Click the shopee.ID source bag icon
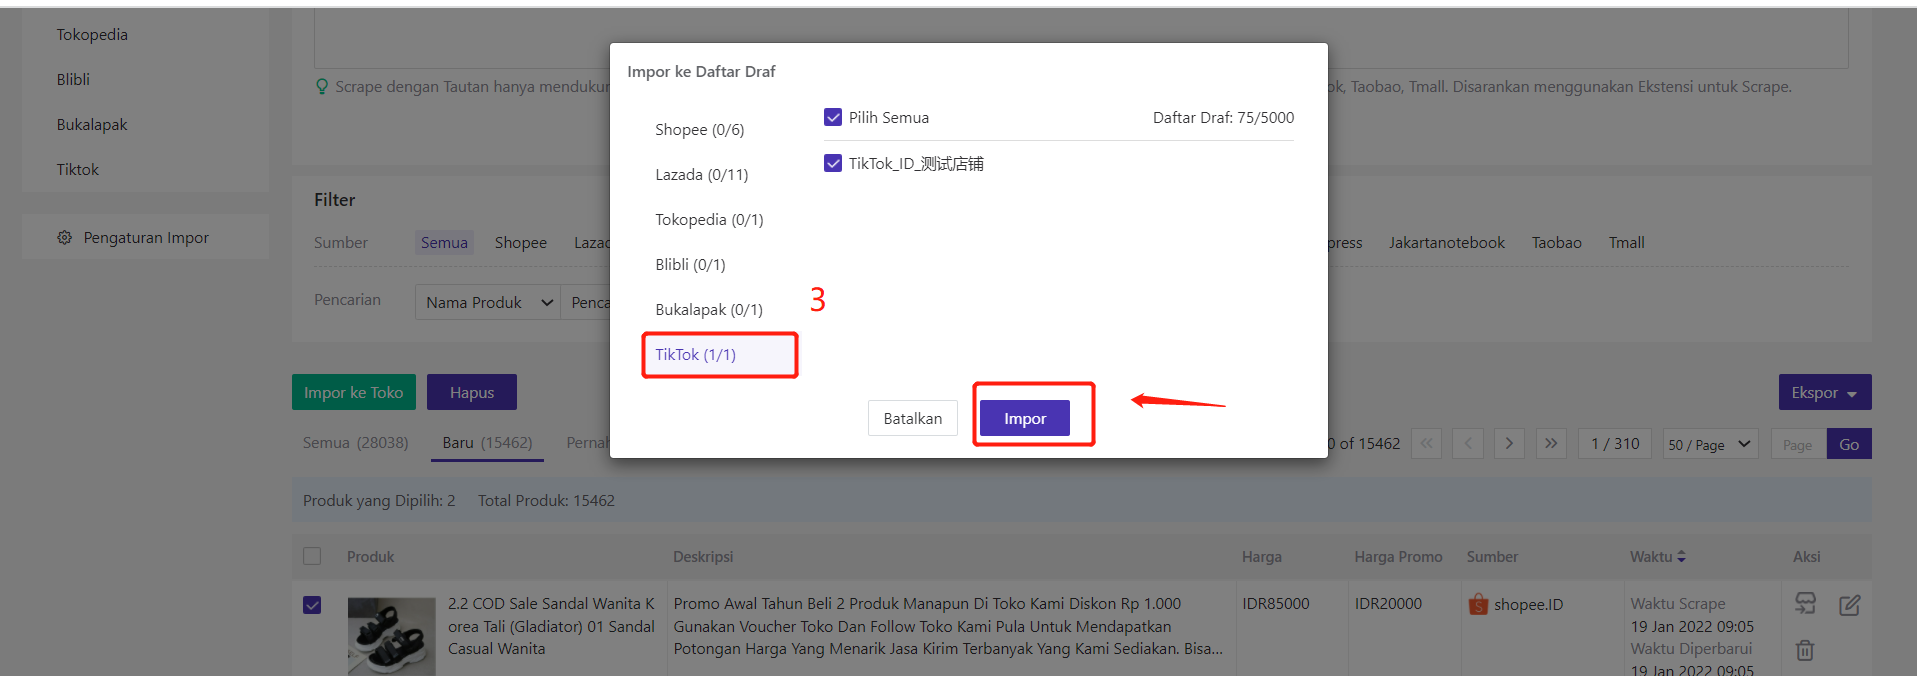The height and width of the screenshot is (676, 1917). pos(1478,604)
